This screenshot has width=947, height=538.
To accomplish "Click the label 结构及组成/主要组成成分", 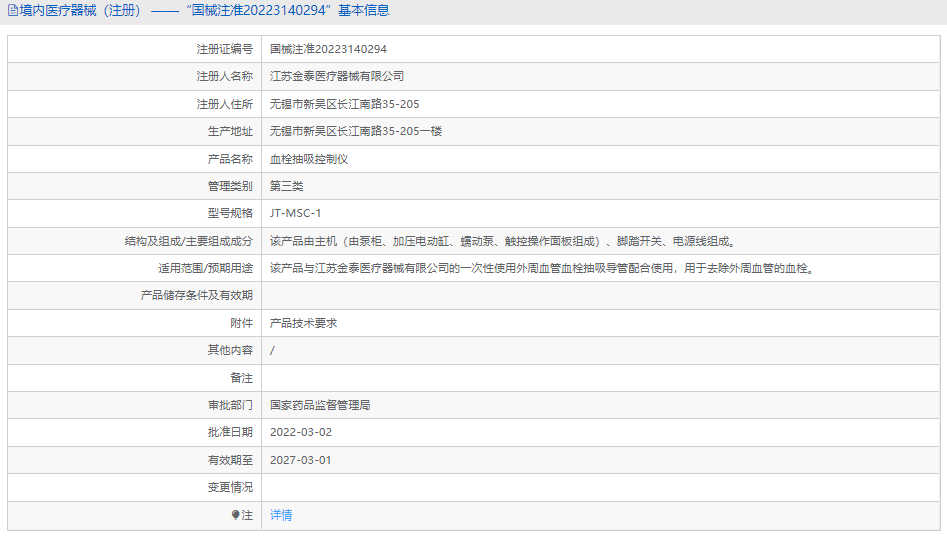I will coord(188,241).
